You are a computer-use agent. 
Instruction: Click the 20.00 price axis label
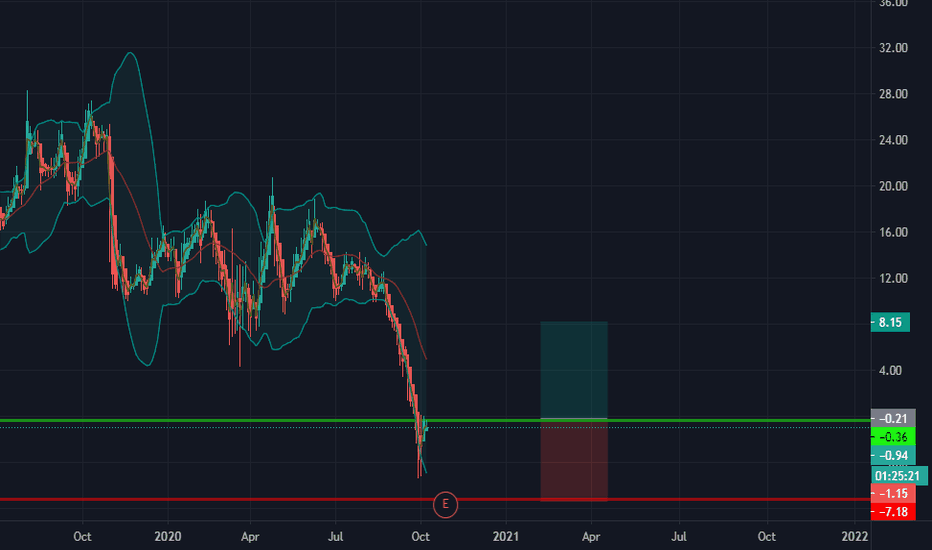click(x=893, y=186)
